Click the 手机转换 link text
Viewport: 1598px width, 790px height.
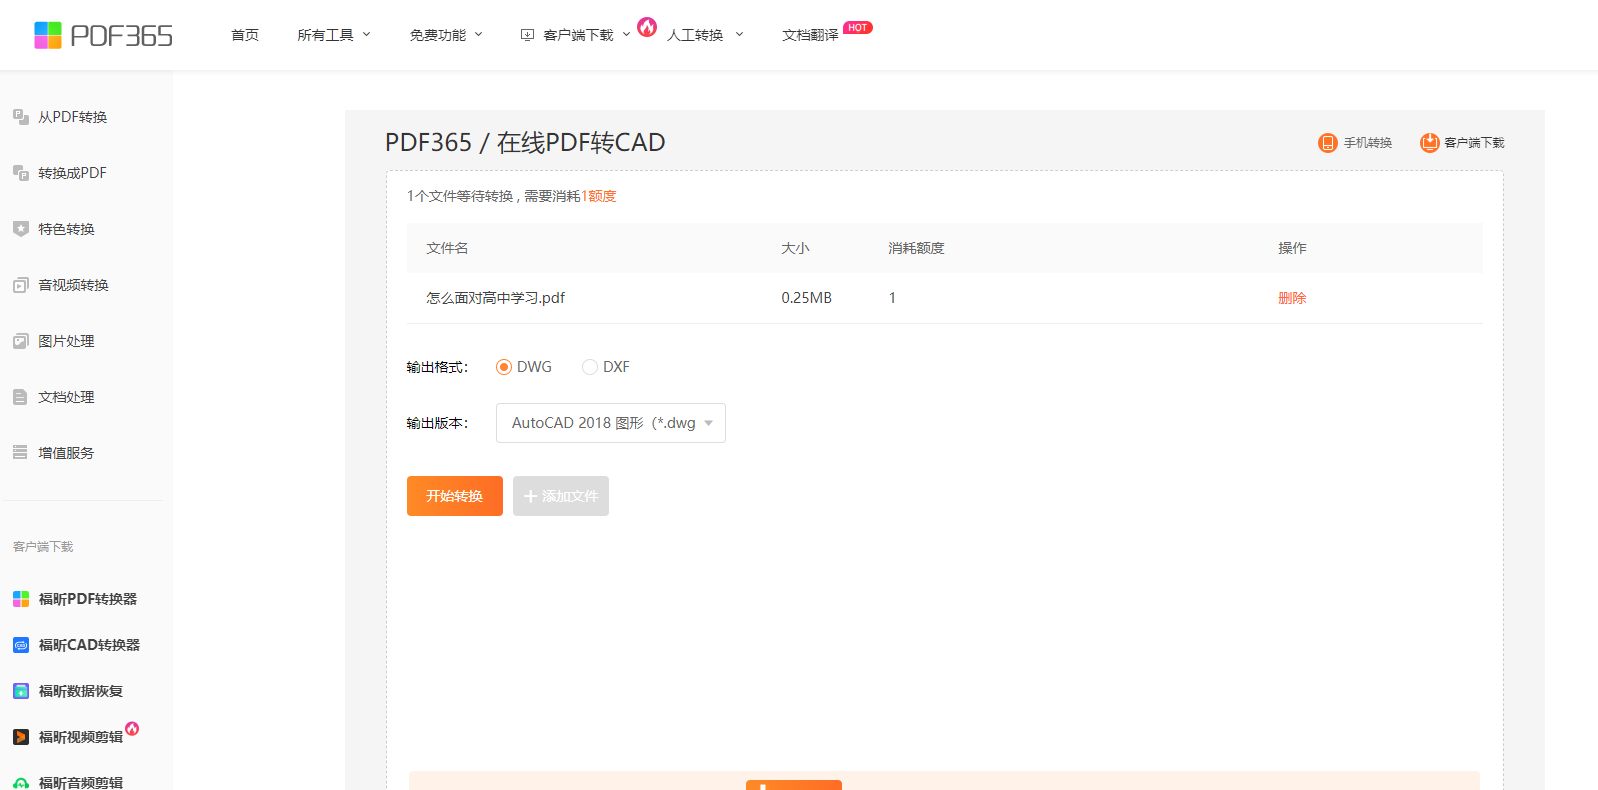tap(1368, 143)
